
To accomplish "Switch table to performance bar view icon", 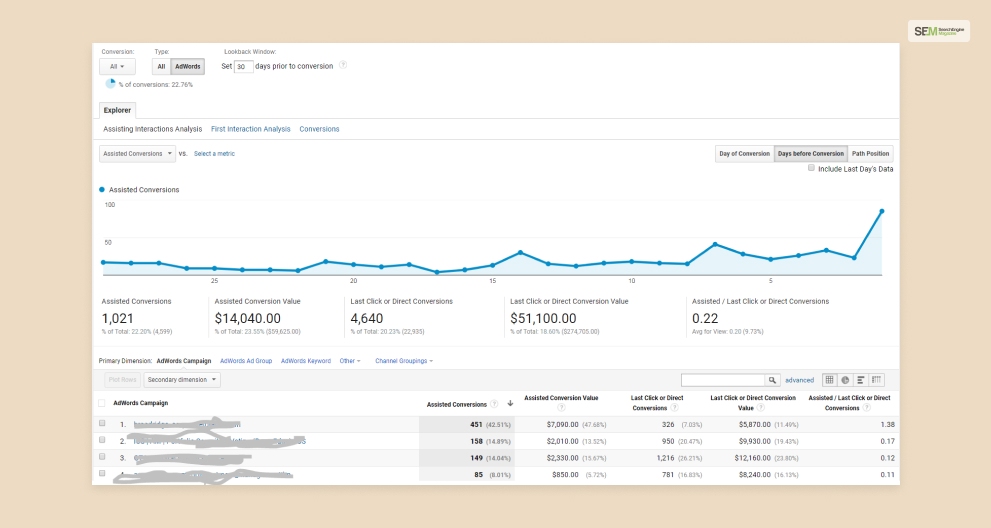I will coord(860,380).
